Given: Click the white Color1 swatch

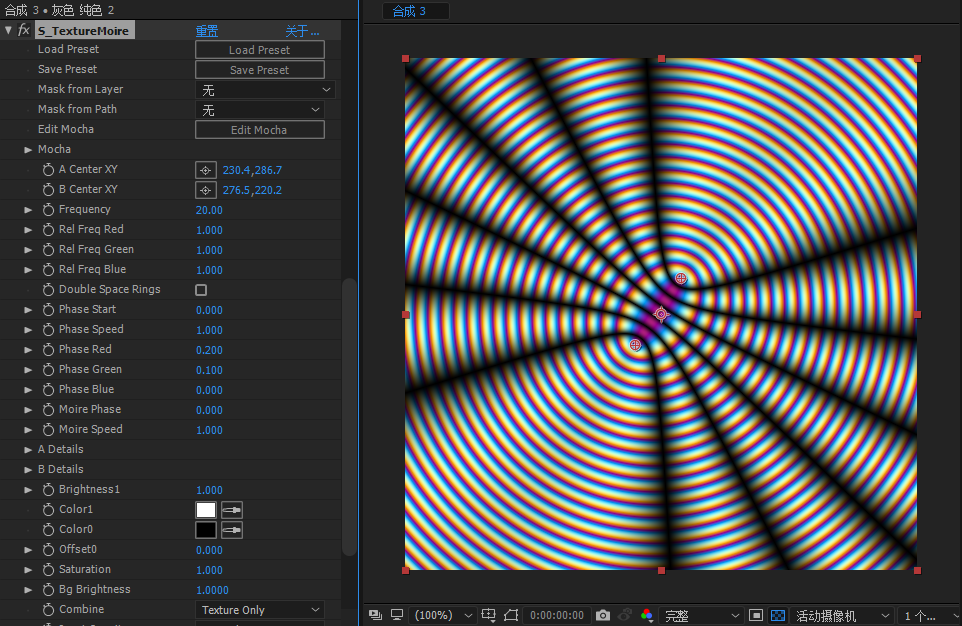Looking at the screenshot, I should point(205,510).
